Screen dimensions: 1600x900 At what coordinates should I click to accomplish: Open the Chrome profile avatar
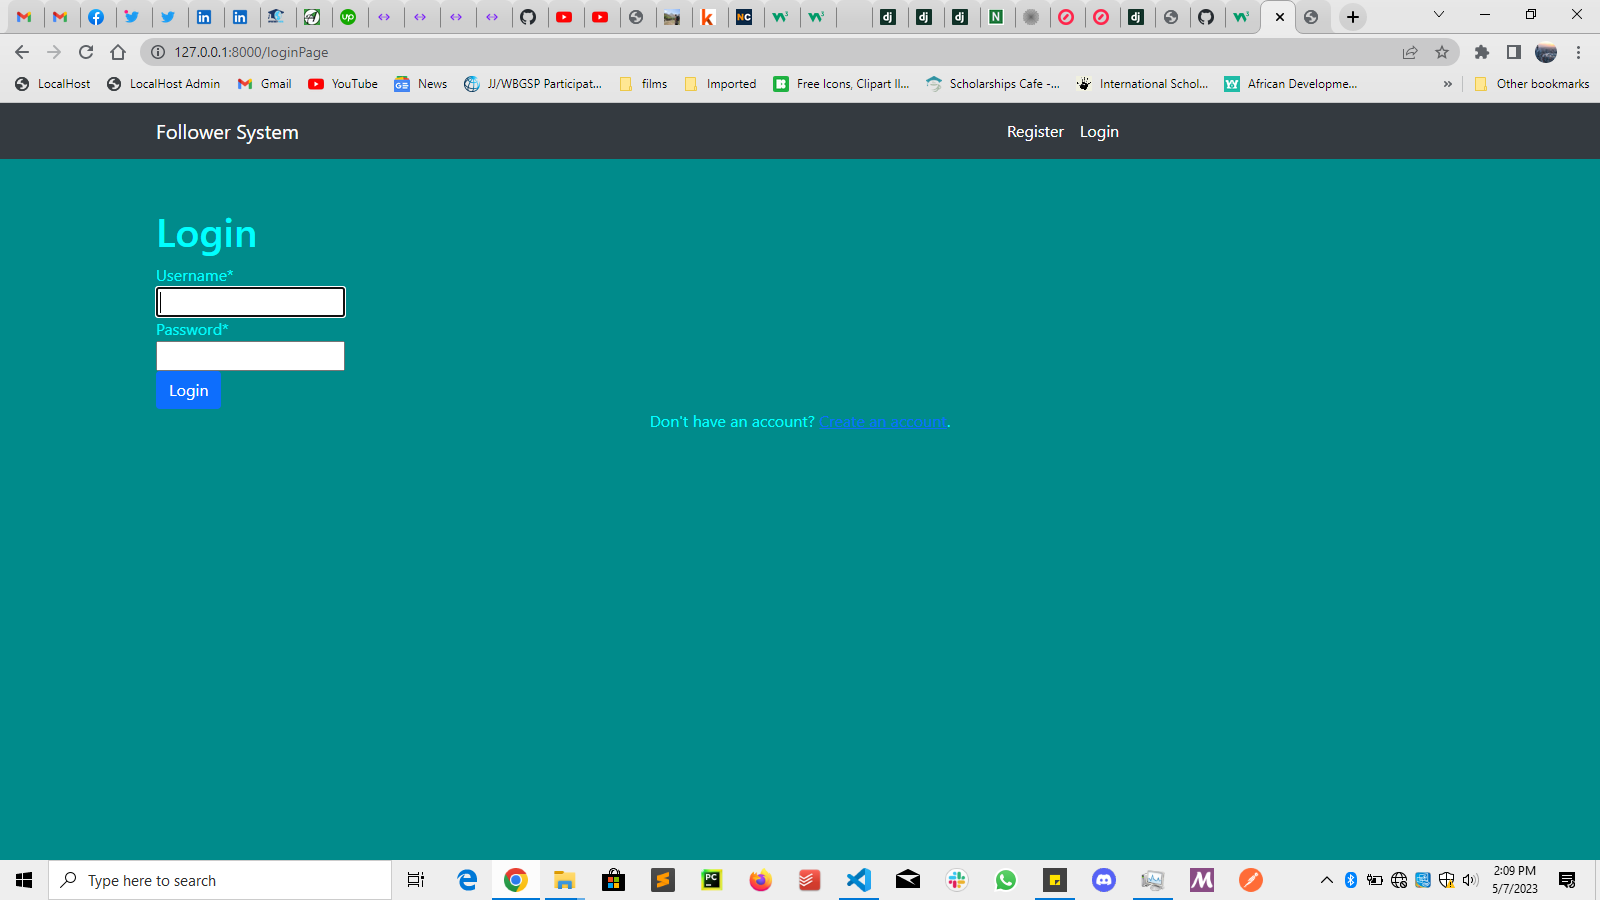(1546, 52)
